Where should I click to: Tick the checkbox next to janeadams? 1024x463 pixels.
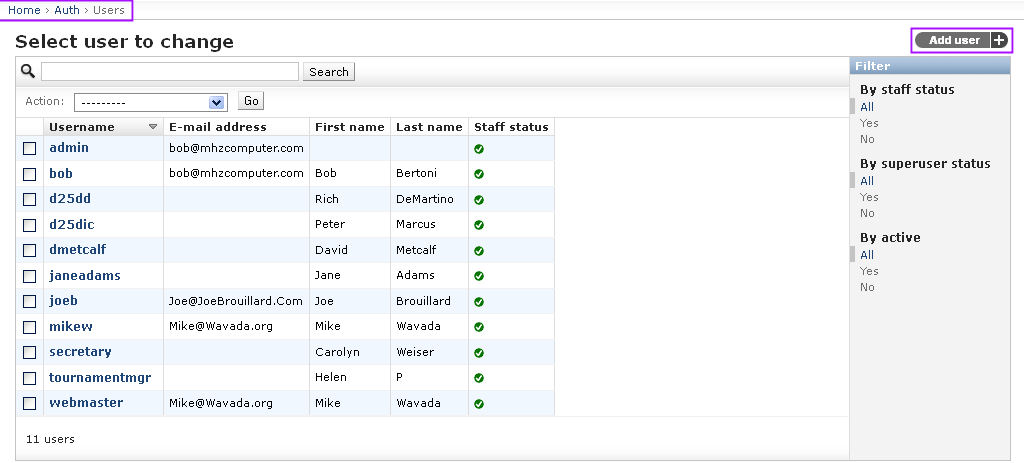pyautogui.click(x=30, y=276)
